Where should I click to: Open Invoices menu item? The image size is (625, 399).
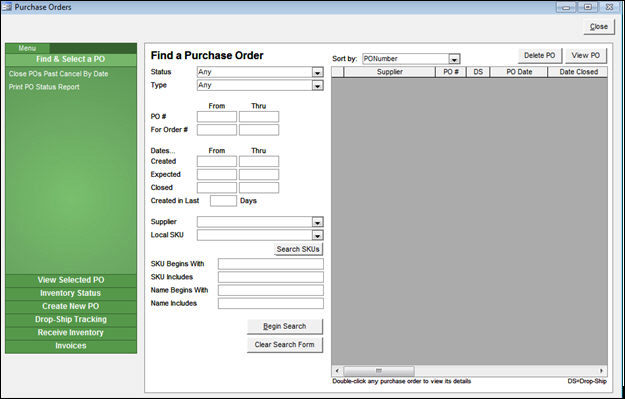coord(71,346)
